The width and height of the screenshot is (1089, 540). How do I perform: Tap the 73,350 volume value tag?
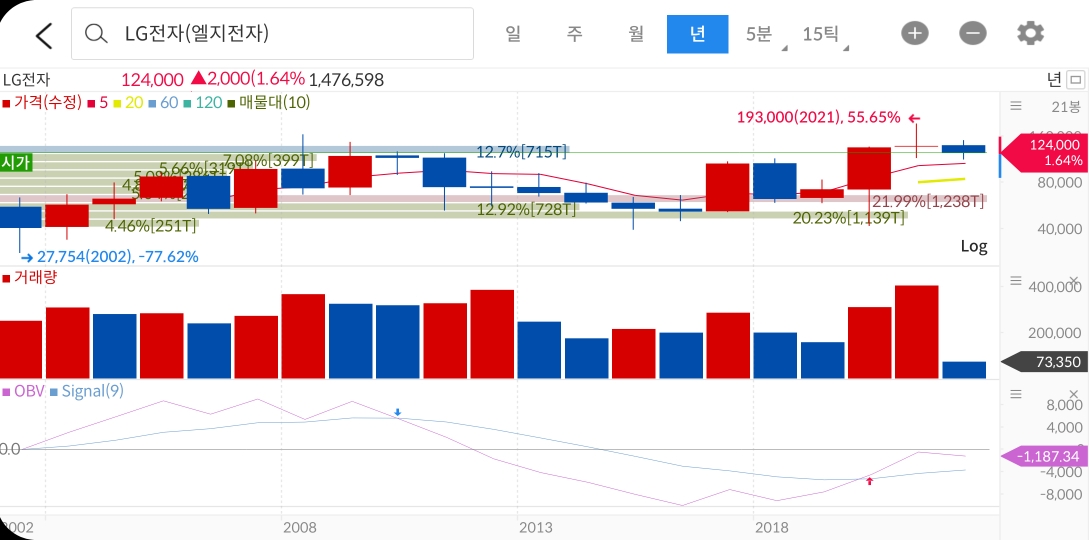[x=1045, y=362]
